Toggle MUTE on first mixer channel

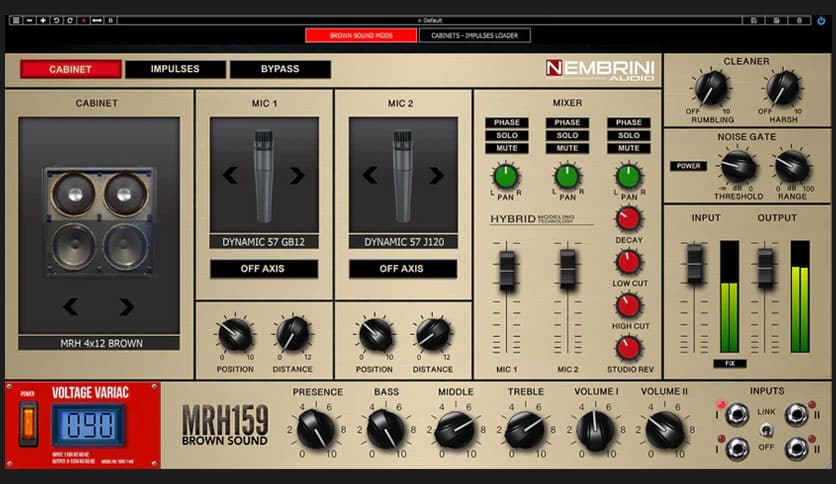507,148
